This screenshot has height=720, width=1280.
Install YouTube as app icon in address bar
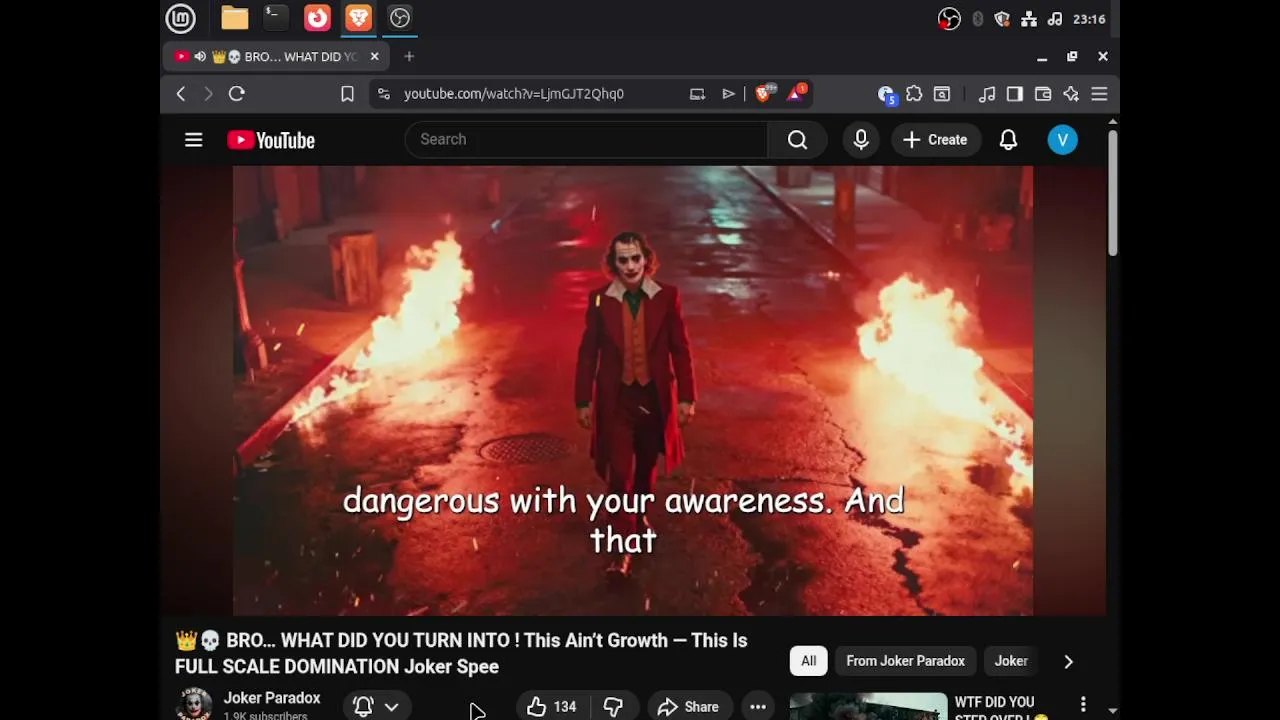click(697, 94)
